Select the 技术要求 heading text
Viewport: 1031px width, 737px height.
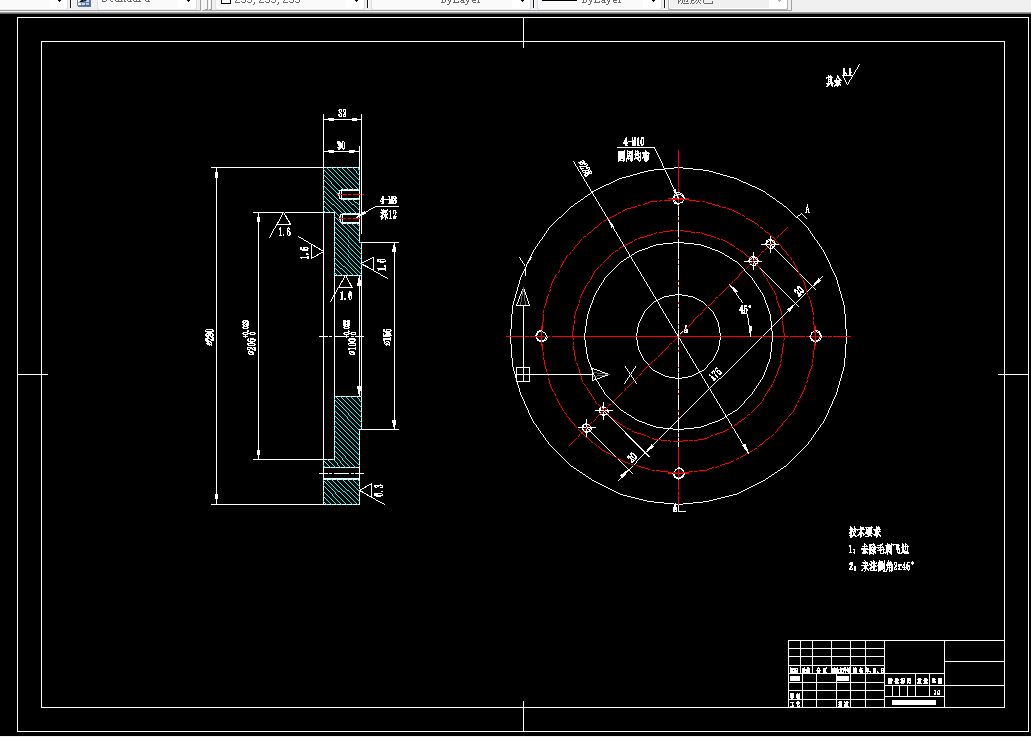click(x=865, y=532)
